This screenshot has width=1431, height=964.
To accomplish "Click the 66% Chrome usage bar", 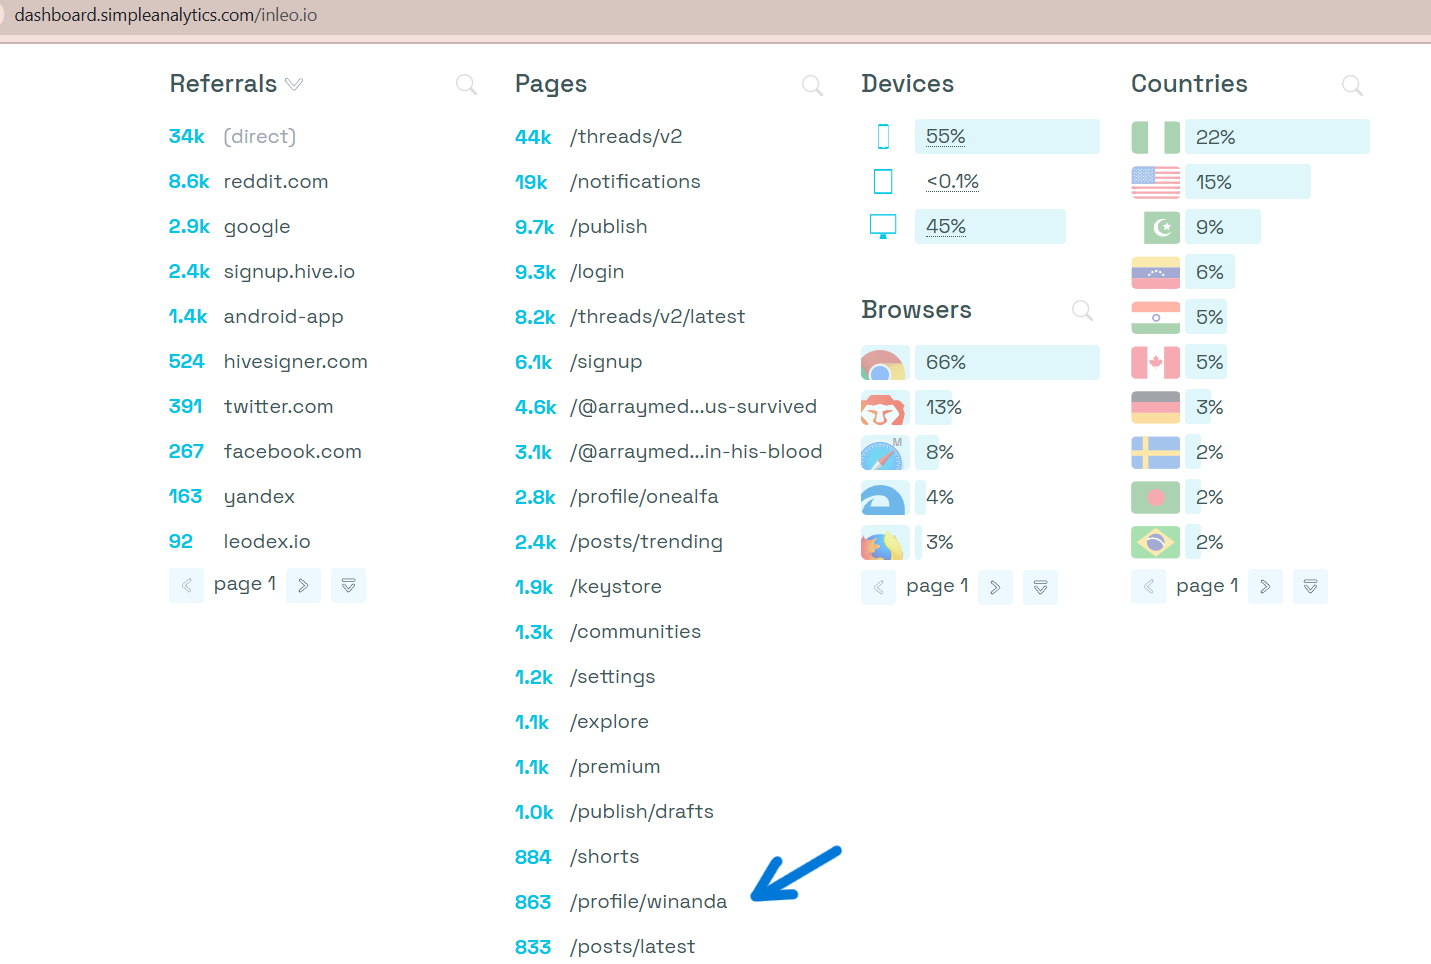I will pyautogui.click(x=1006, y=363).
